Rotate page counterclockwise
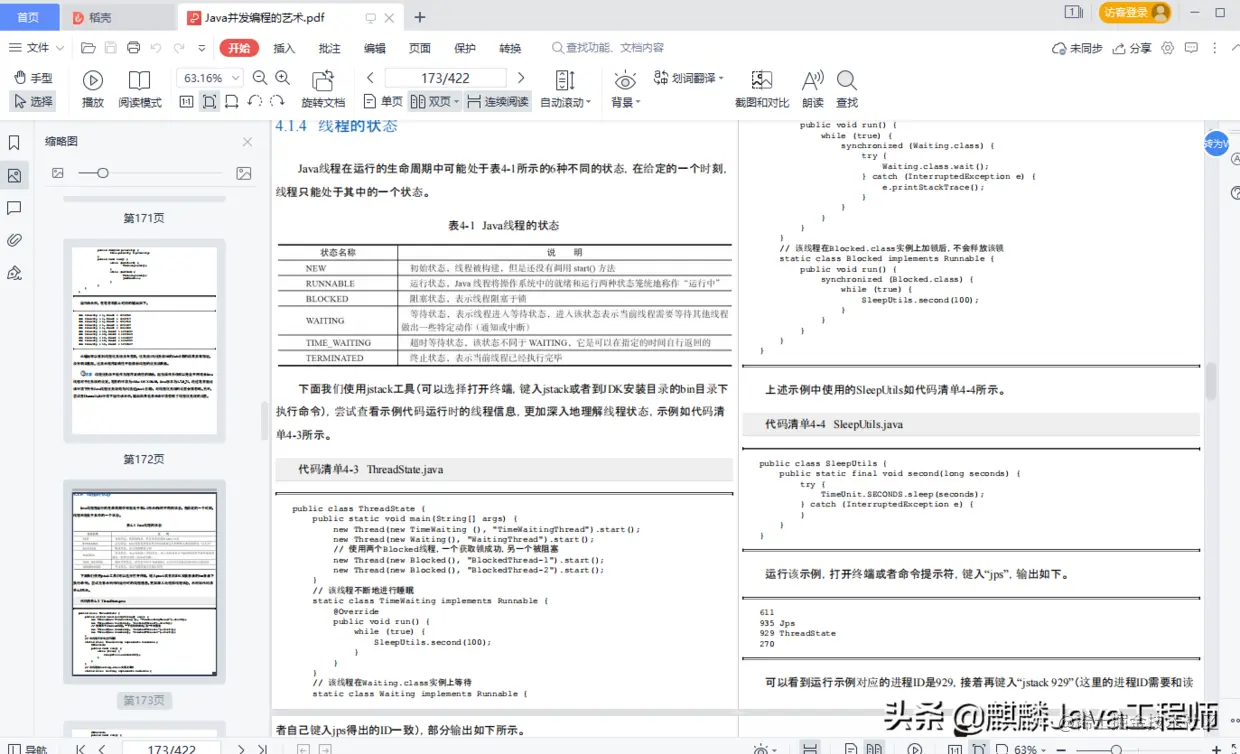The height and width of the screenshot is (754, 1240). 254,101
